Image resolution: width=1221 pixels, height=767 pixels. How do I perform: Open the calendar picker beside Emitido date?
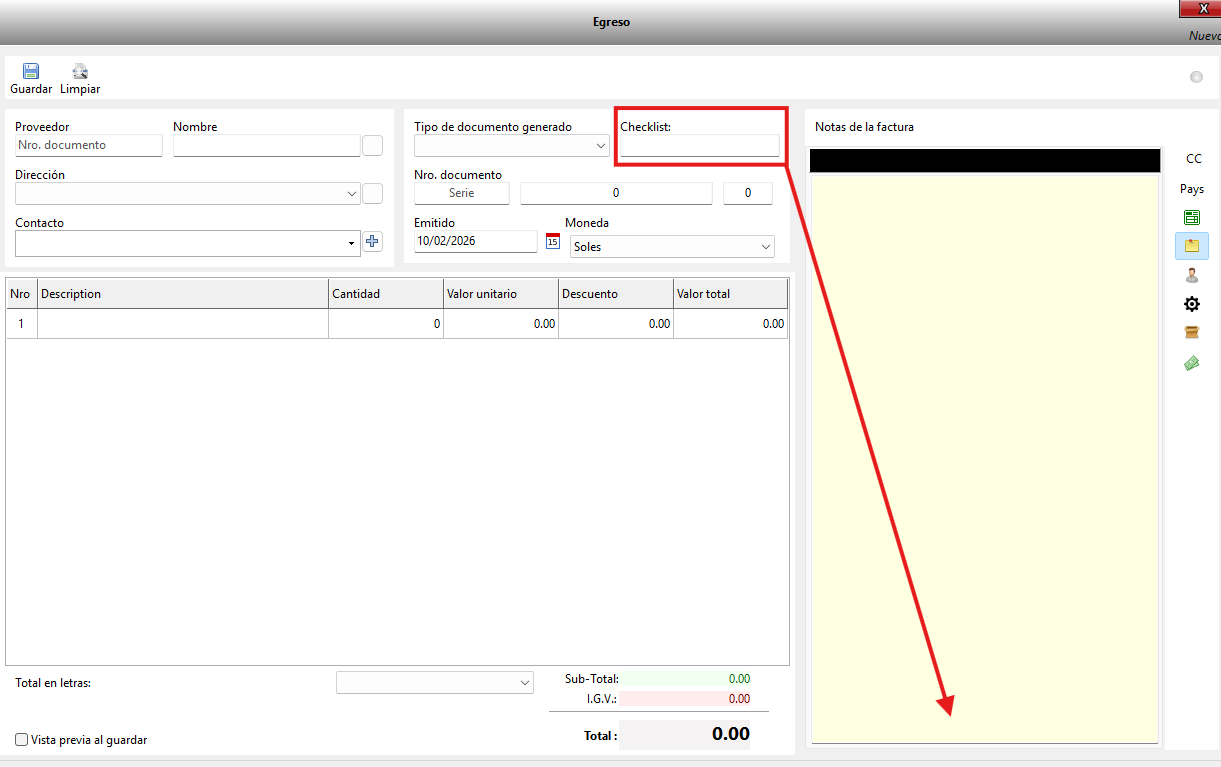(553, 241)
